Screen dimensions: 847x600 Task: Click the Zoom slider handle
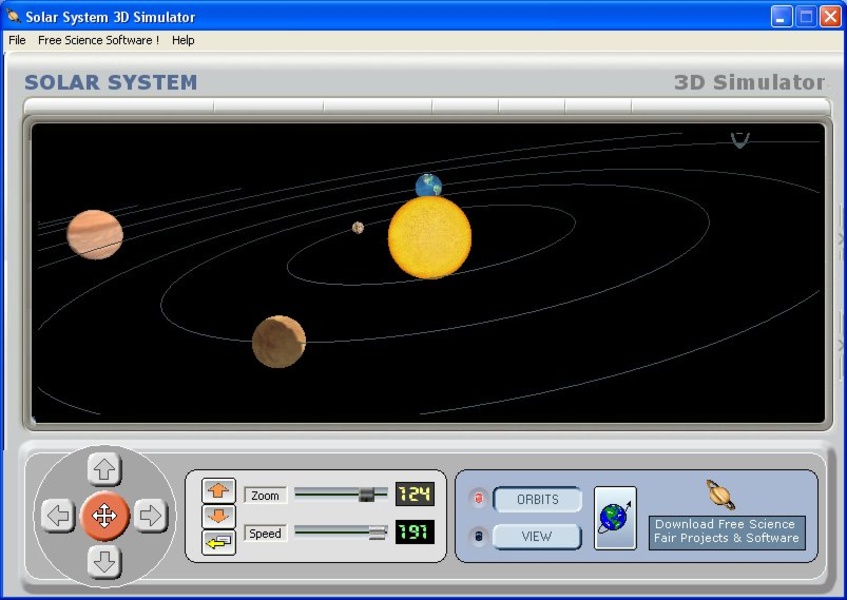click(x=366, y=494)
